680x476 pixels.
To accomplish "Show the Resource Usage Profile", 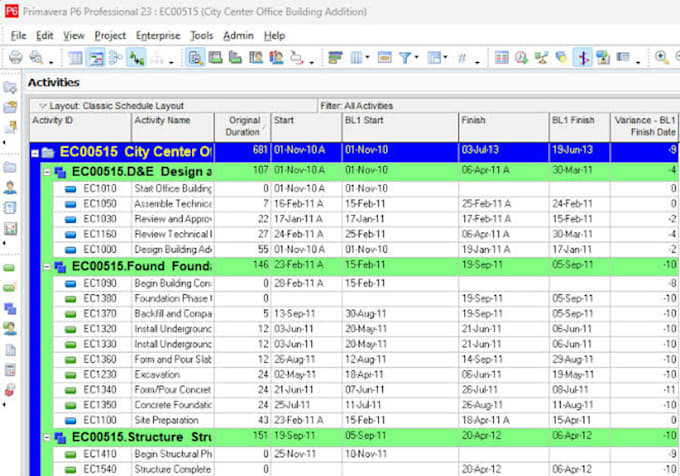I will [276, 58].
